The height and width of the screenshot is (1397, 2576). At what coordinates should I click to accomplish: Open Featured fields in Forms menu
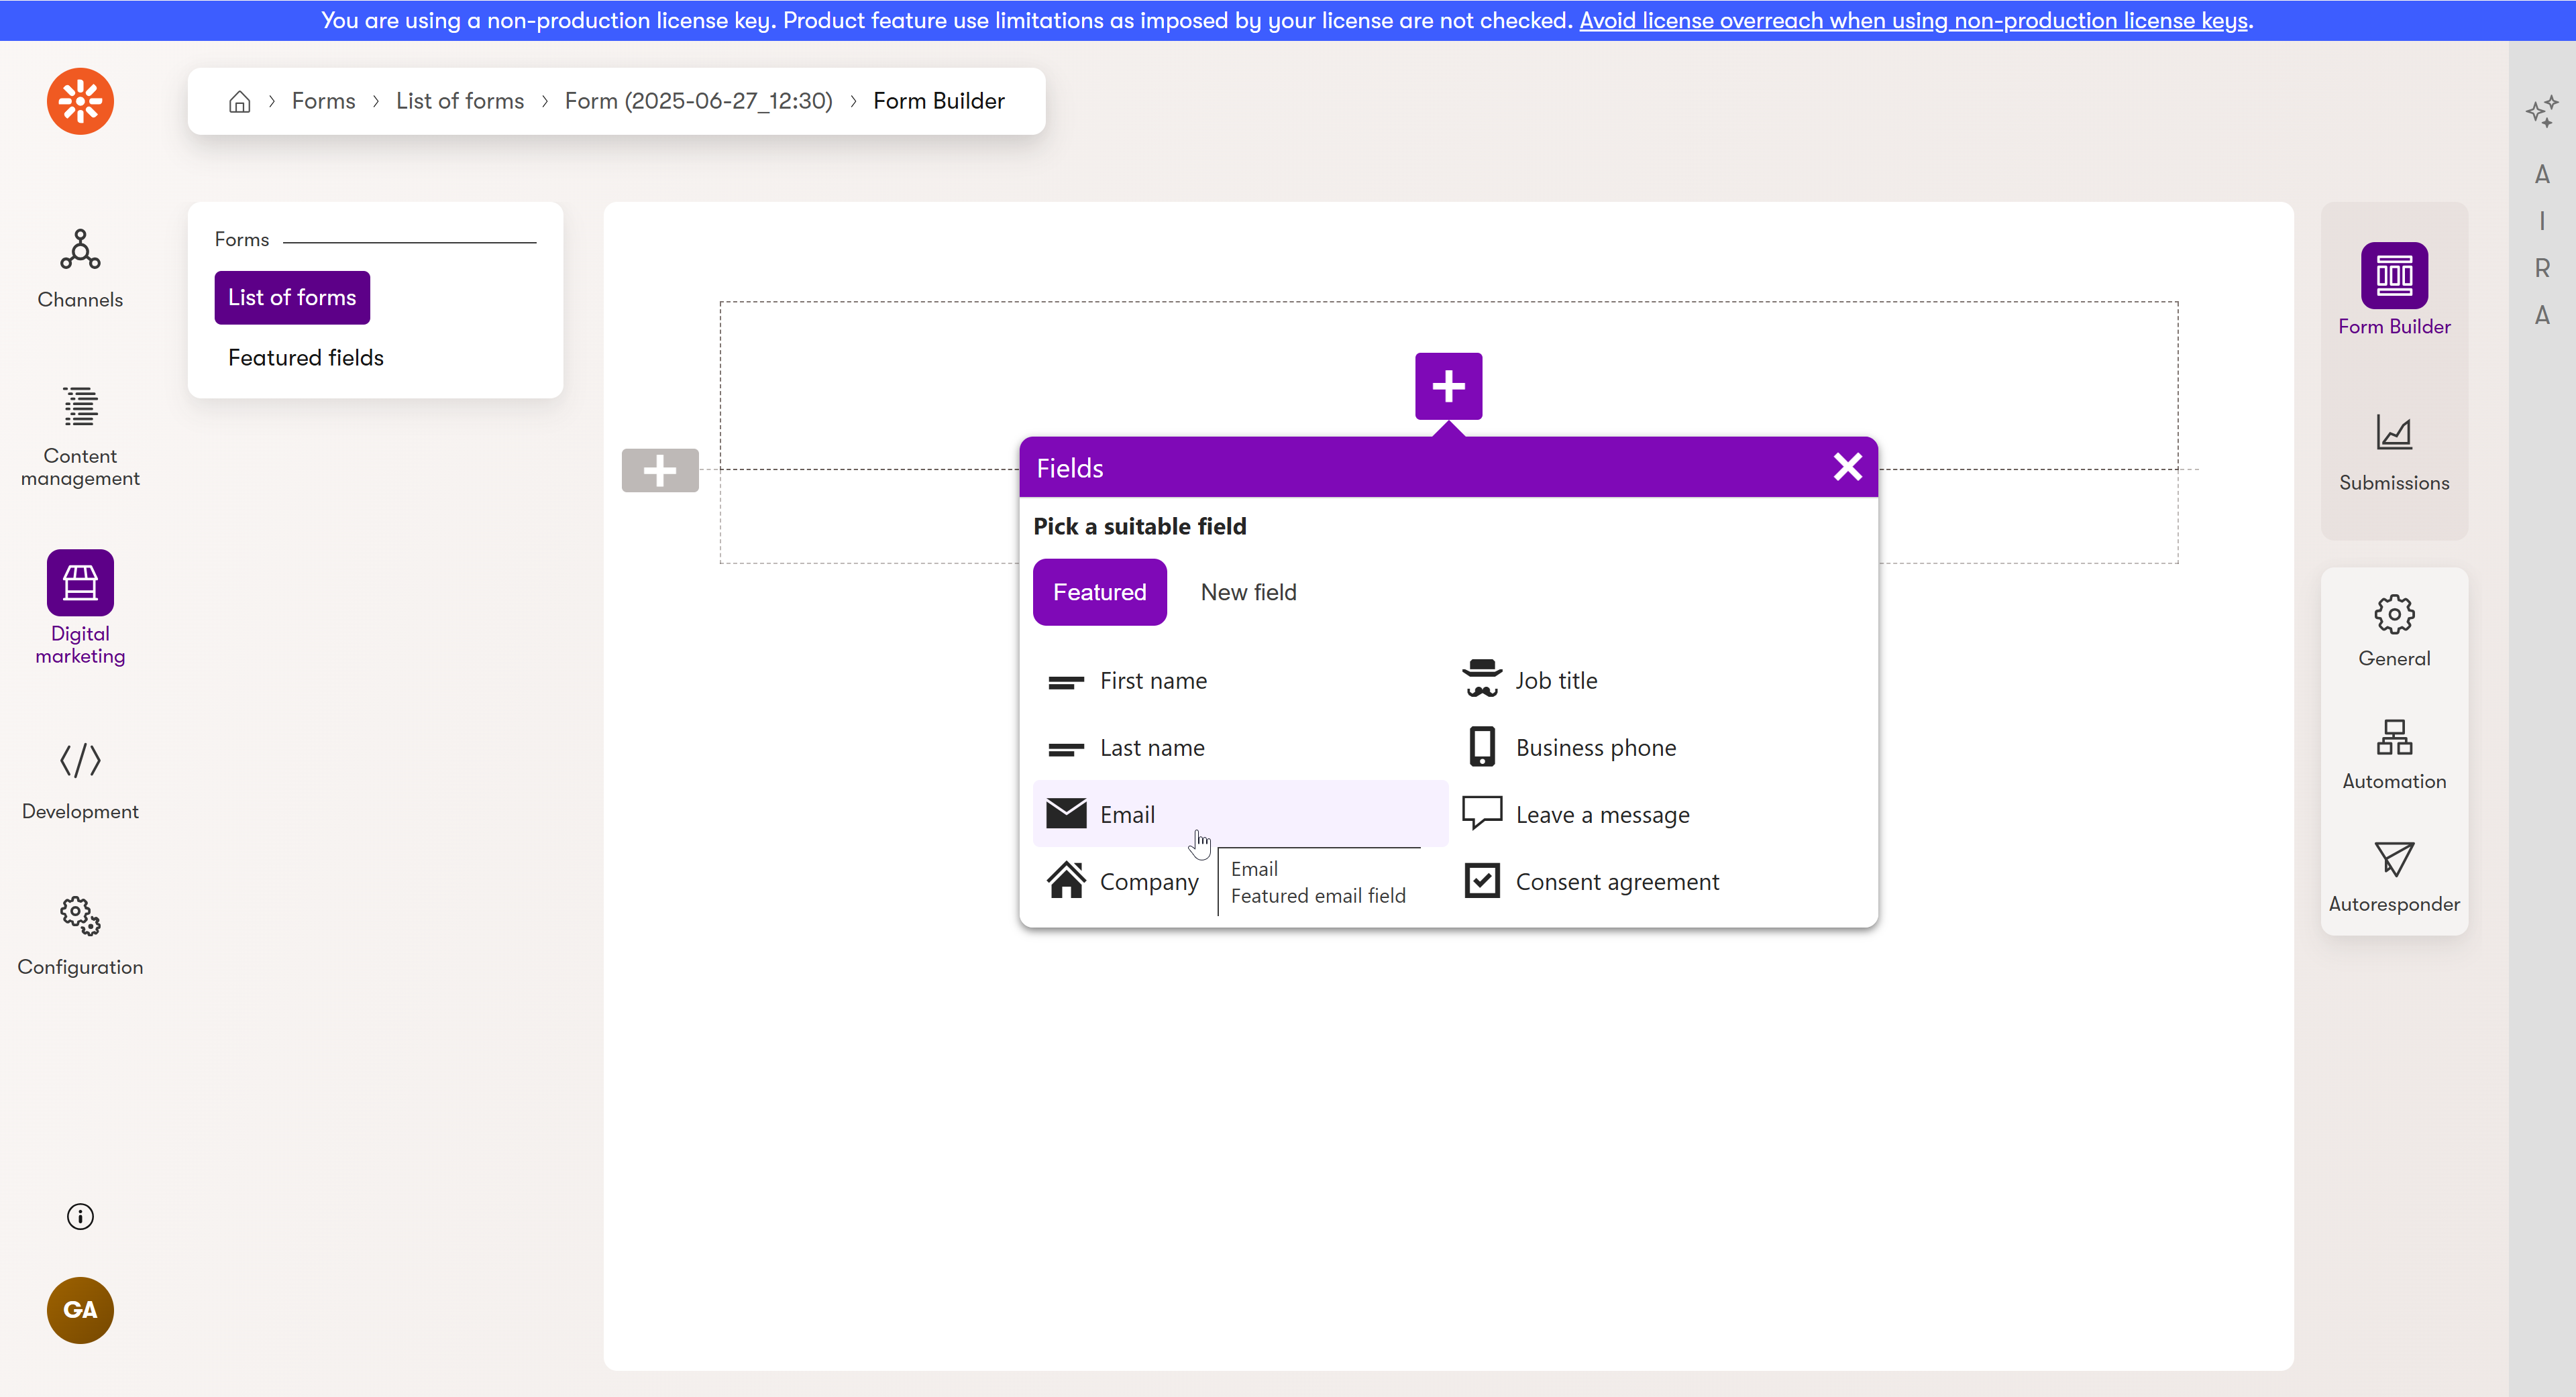(x=306, y=358)
